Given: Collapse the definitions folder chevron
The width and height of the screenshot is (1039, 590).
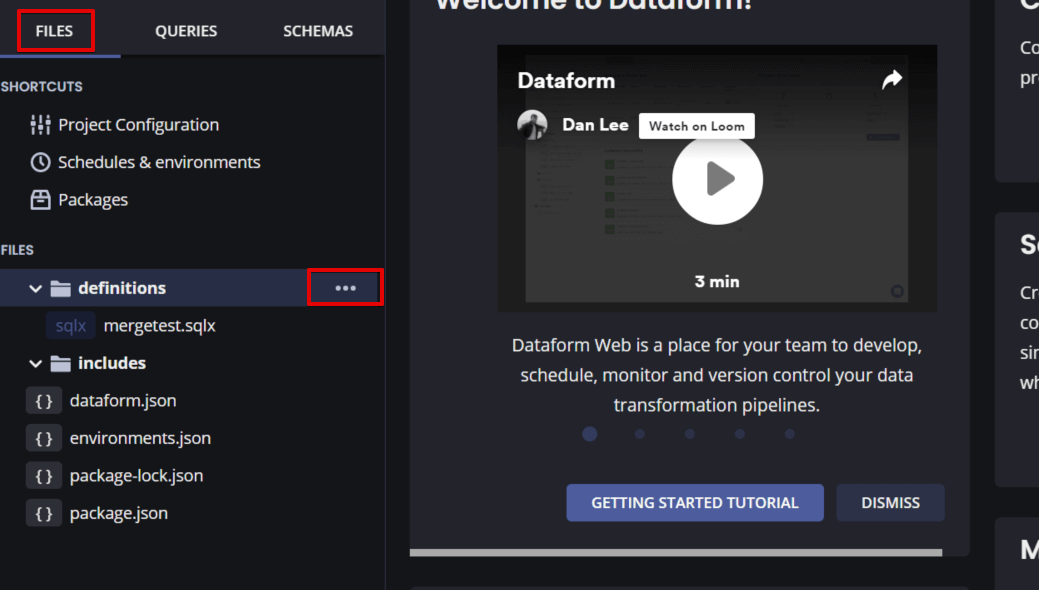Looking at the screenshot, I should 36,288.
